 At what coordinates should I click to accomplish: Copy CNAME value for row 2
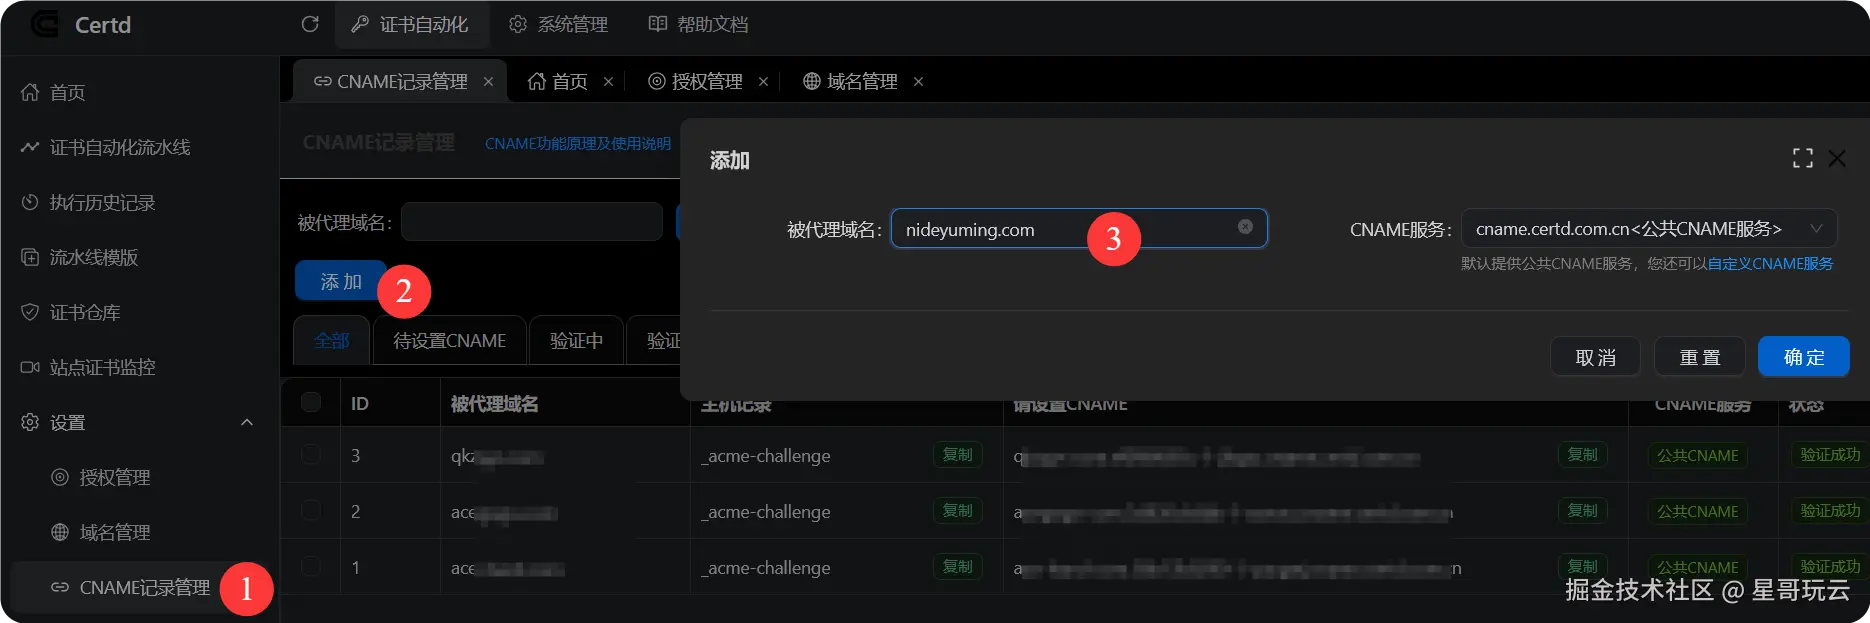[1582, 511]
